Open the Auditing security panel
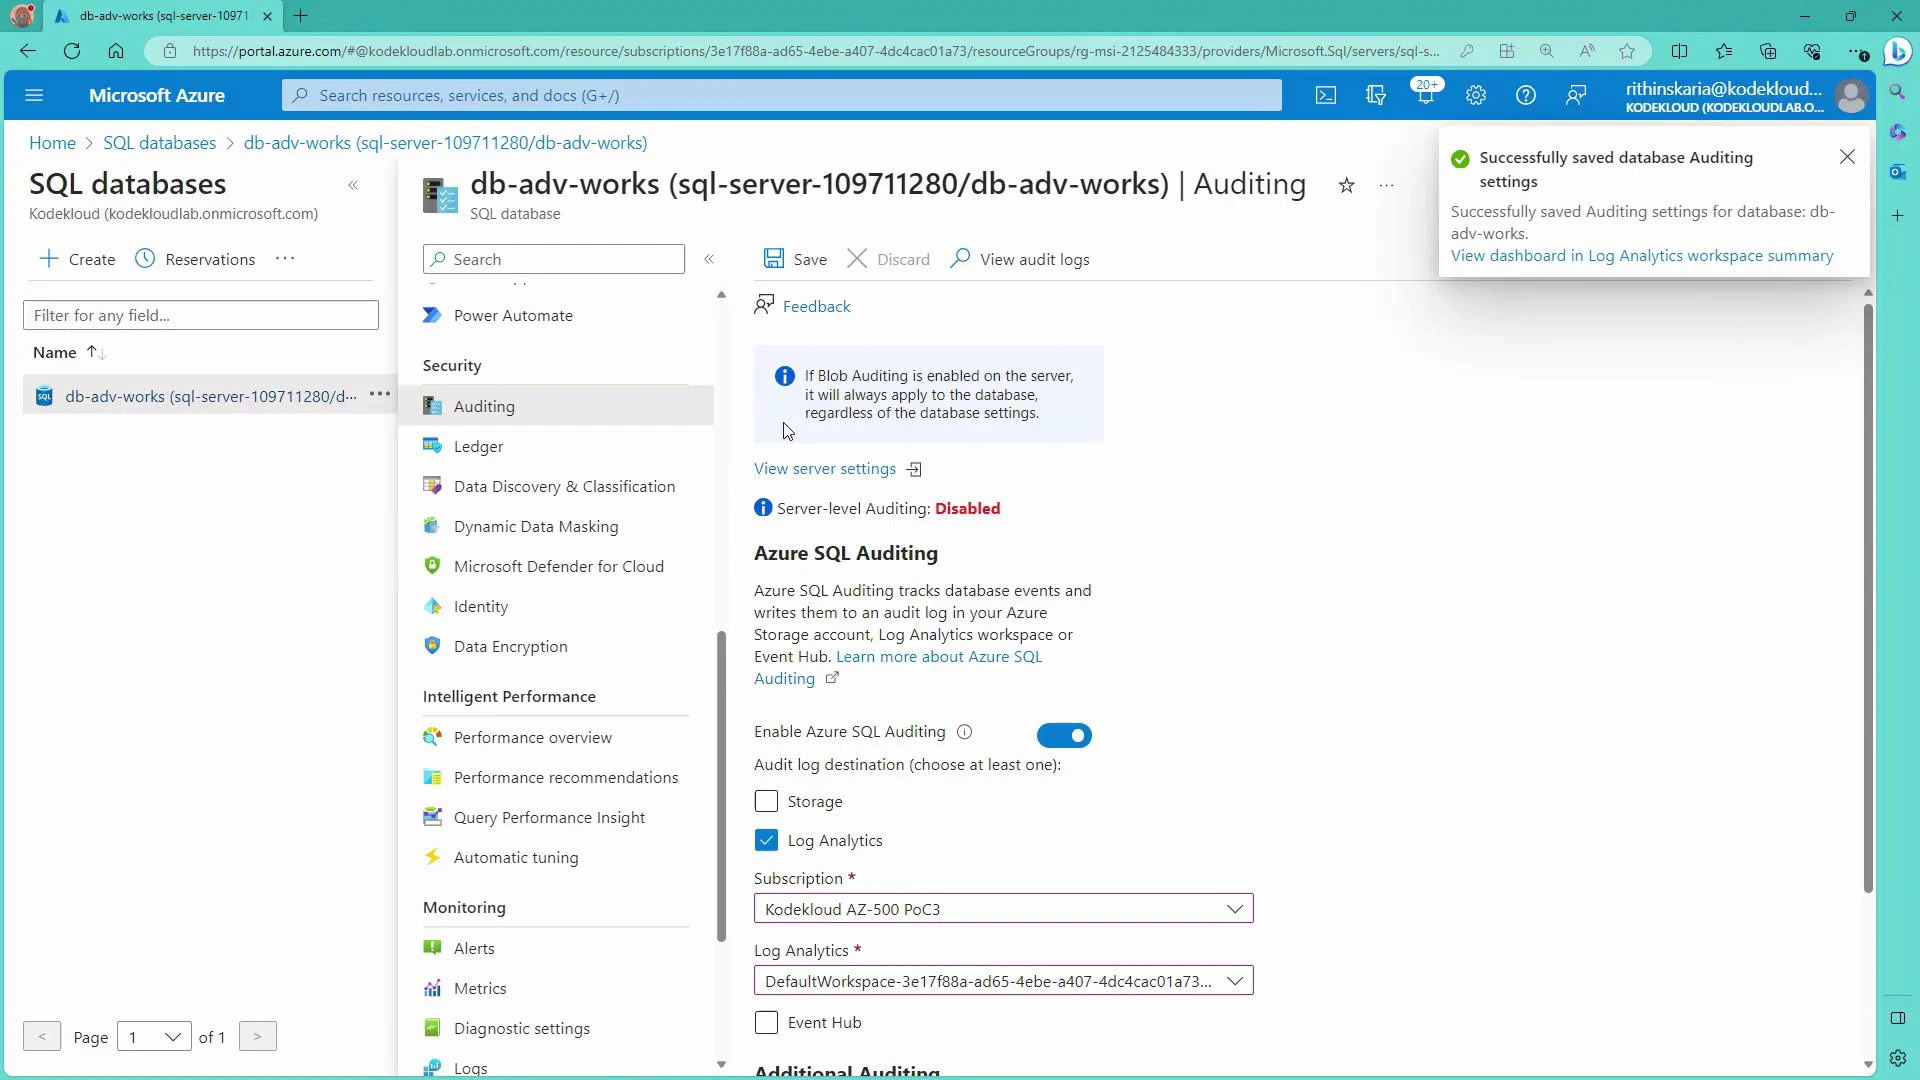Screen dimensions: 1920x1080 click(483, 405)
